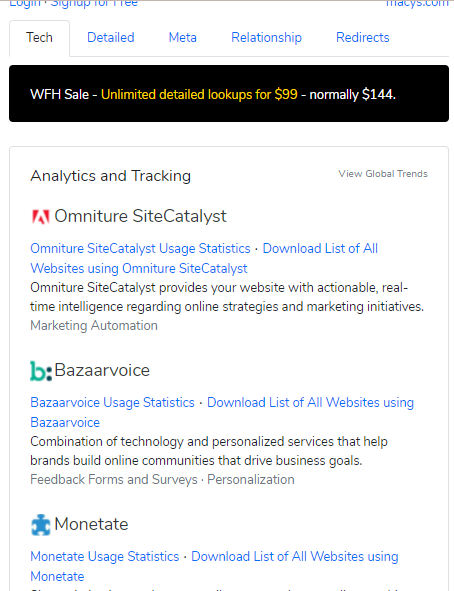
Task: Open the Meta tab
Action: (183, 37)
